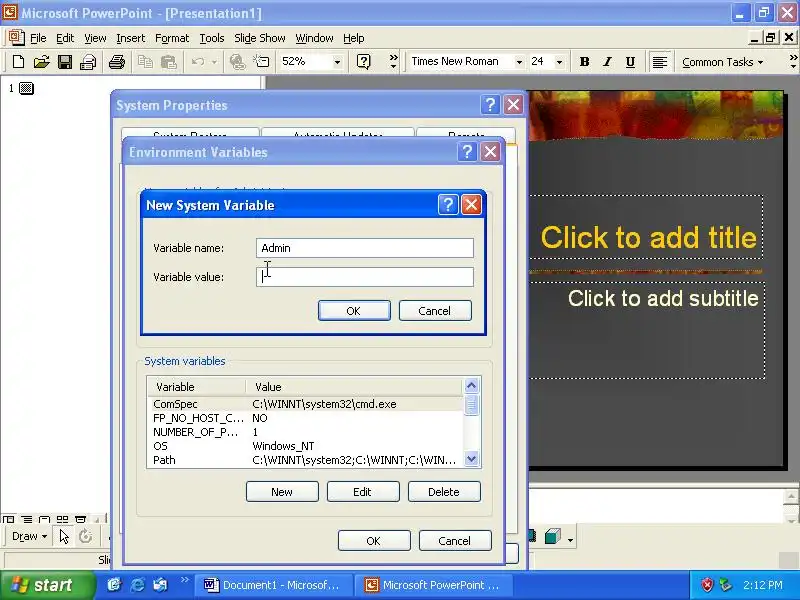Click the Copy icon in the toolbar
800x600 pixels.
(145, 62)
